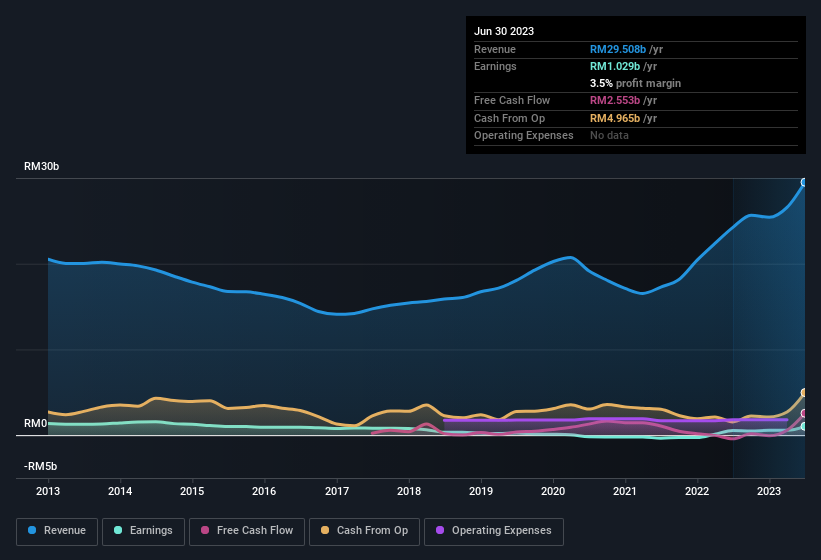
Task: Click the 2014 x-axis label
Action: coord(120,491)
